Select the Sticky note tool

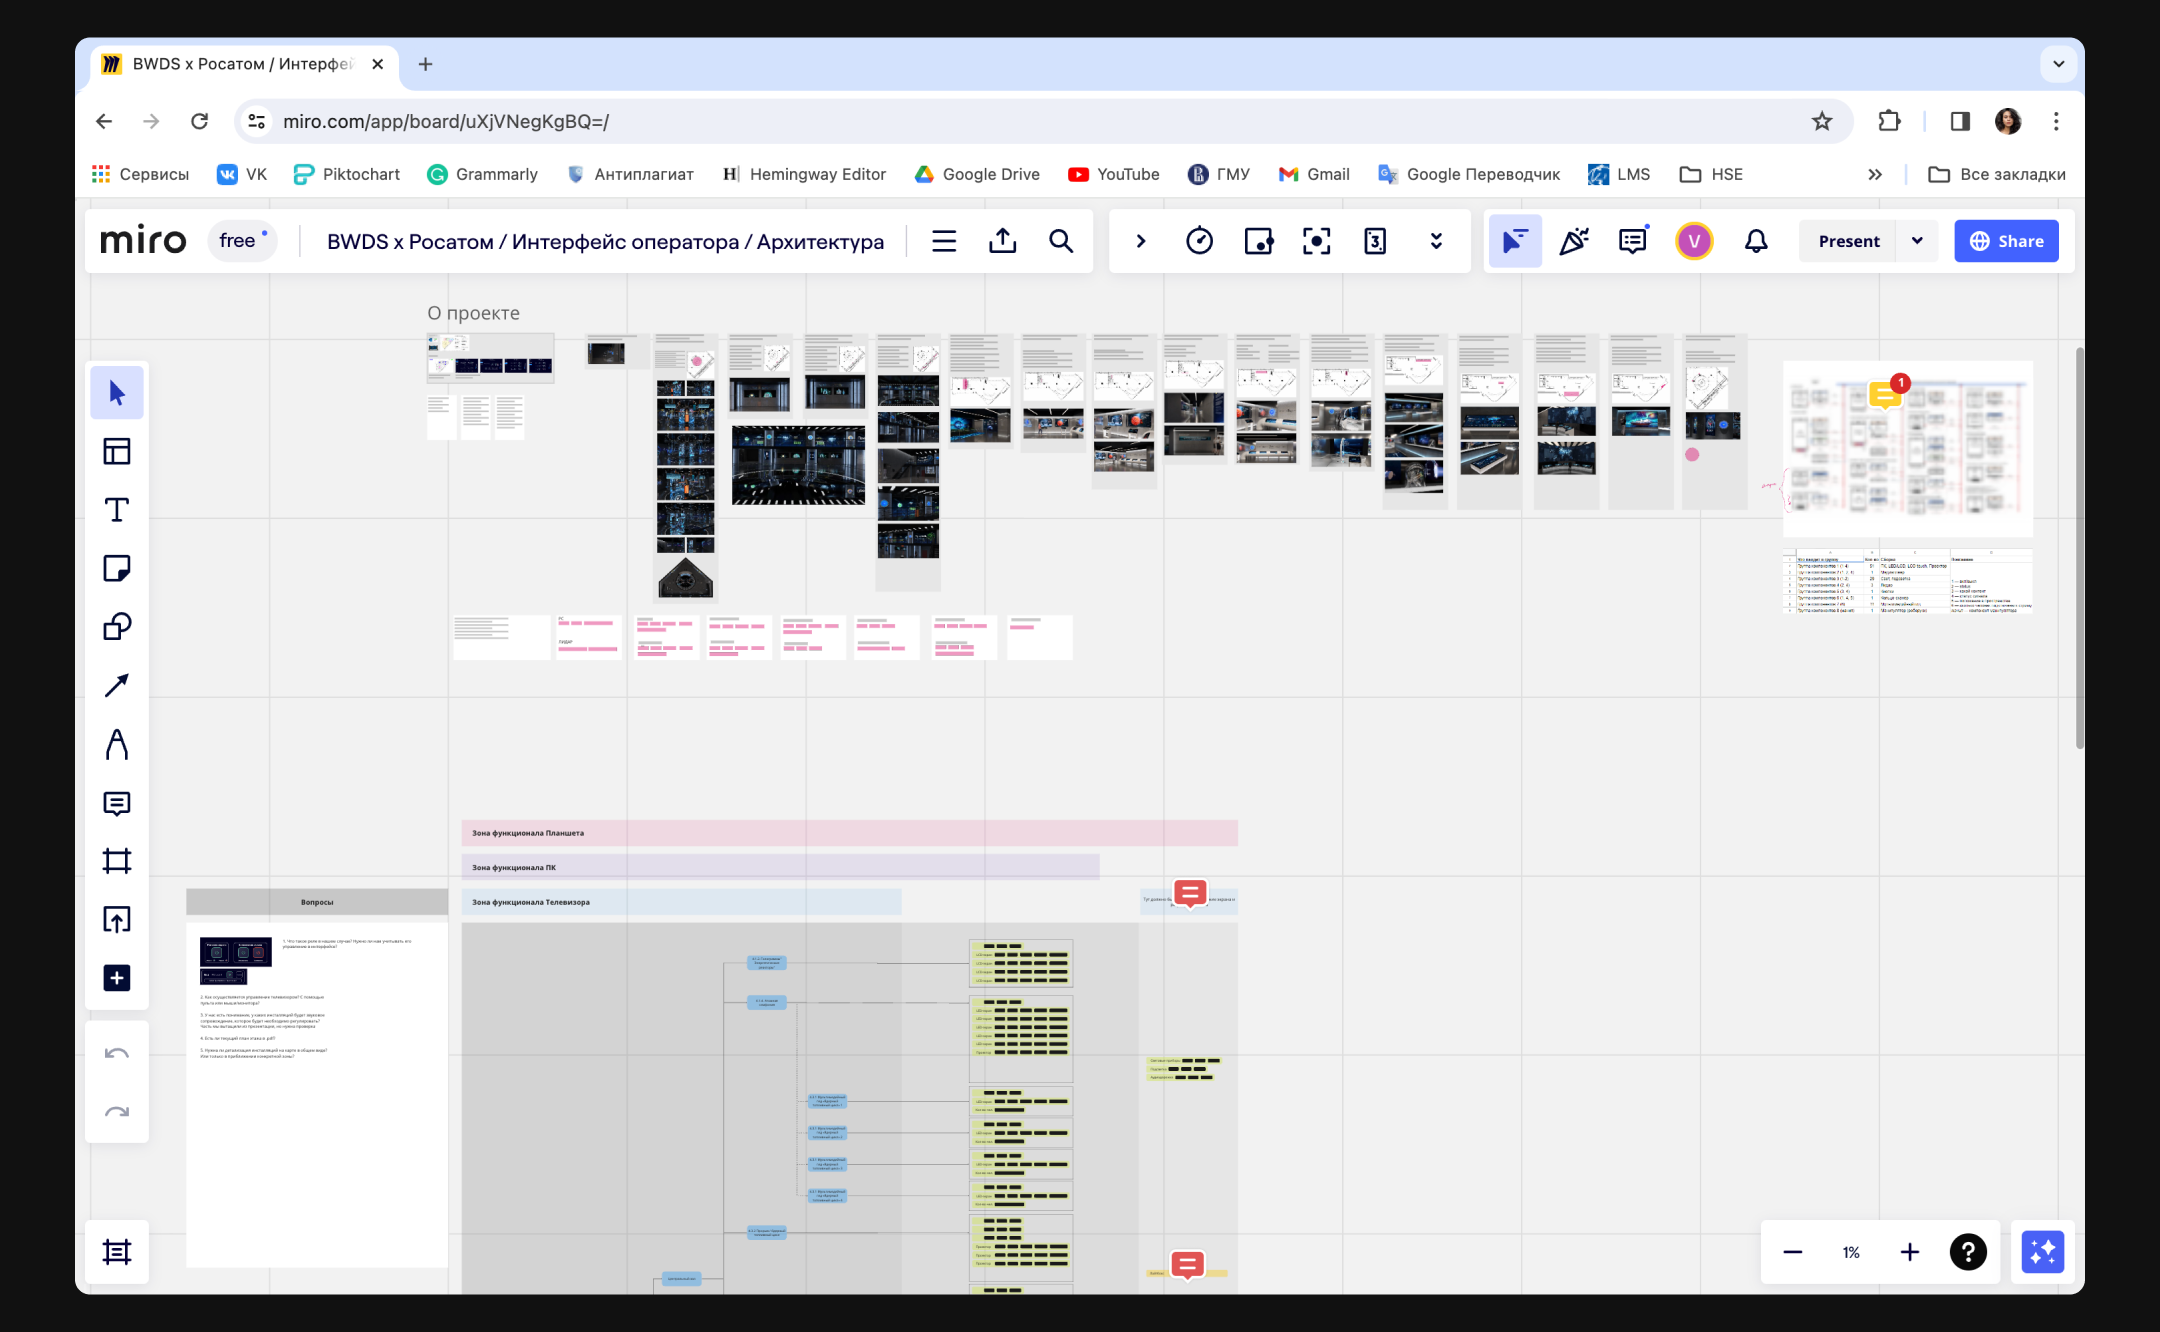pos(117,568)
